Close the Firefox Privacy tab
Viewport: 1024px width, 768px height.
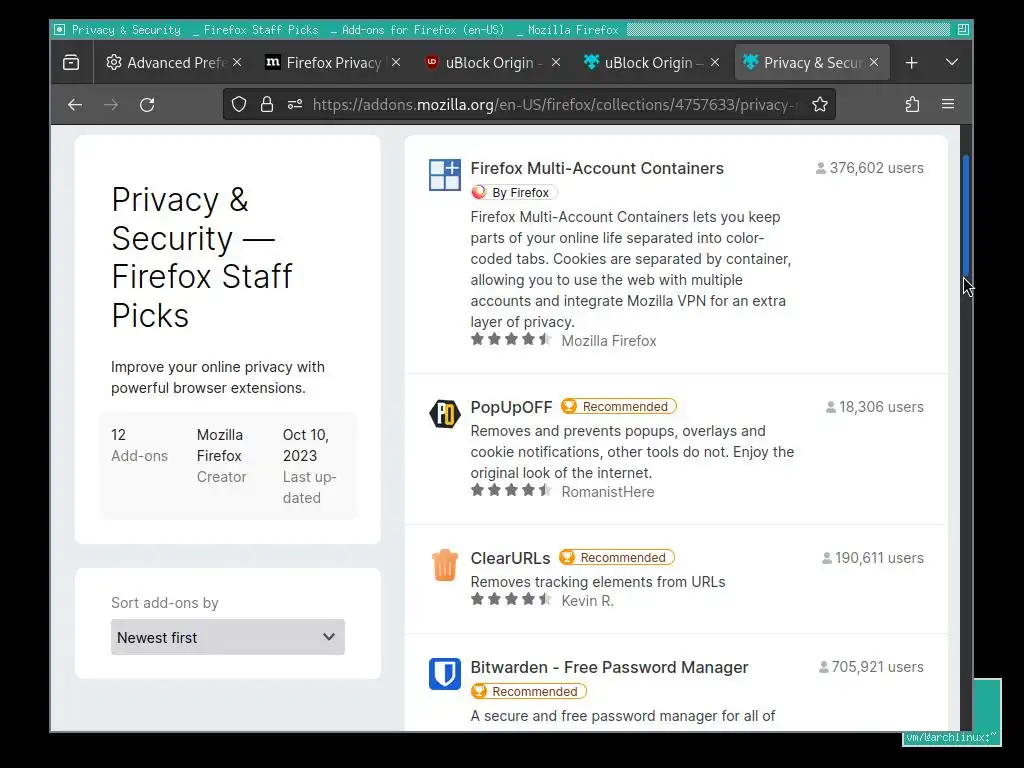click(x=396, y=62)
